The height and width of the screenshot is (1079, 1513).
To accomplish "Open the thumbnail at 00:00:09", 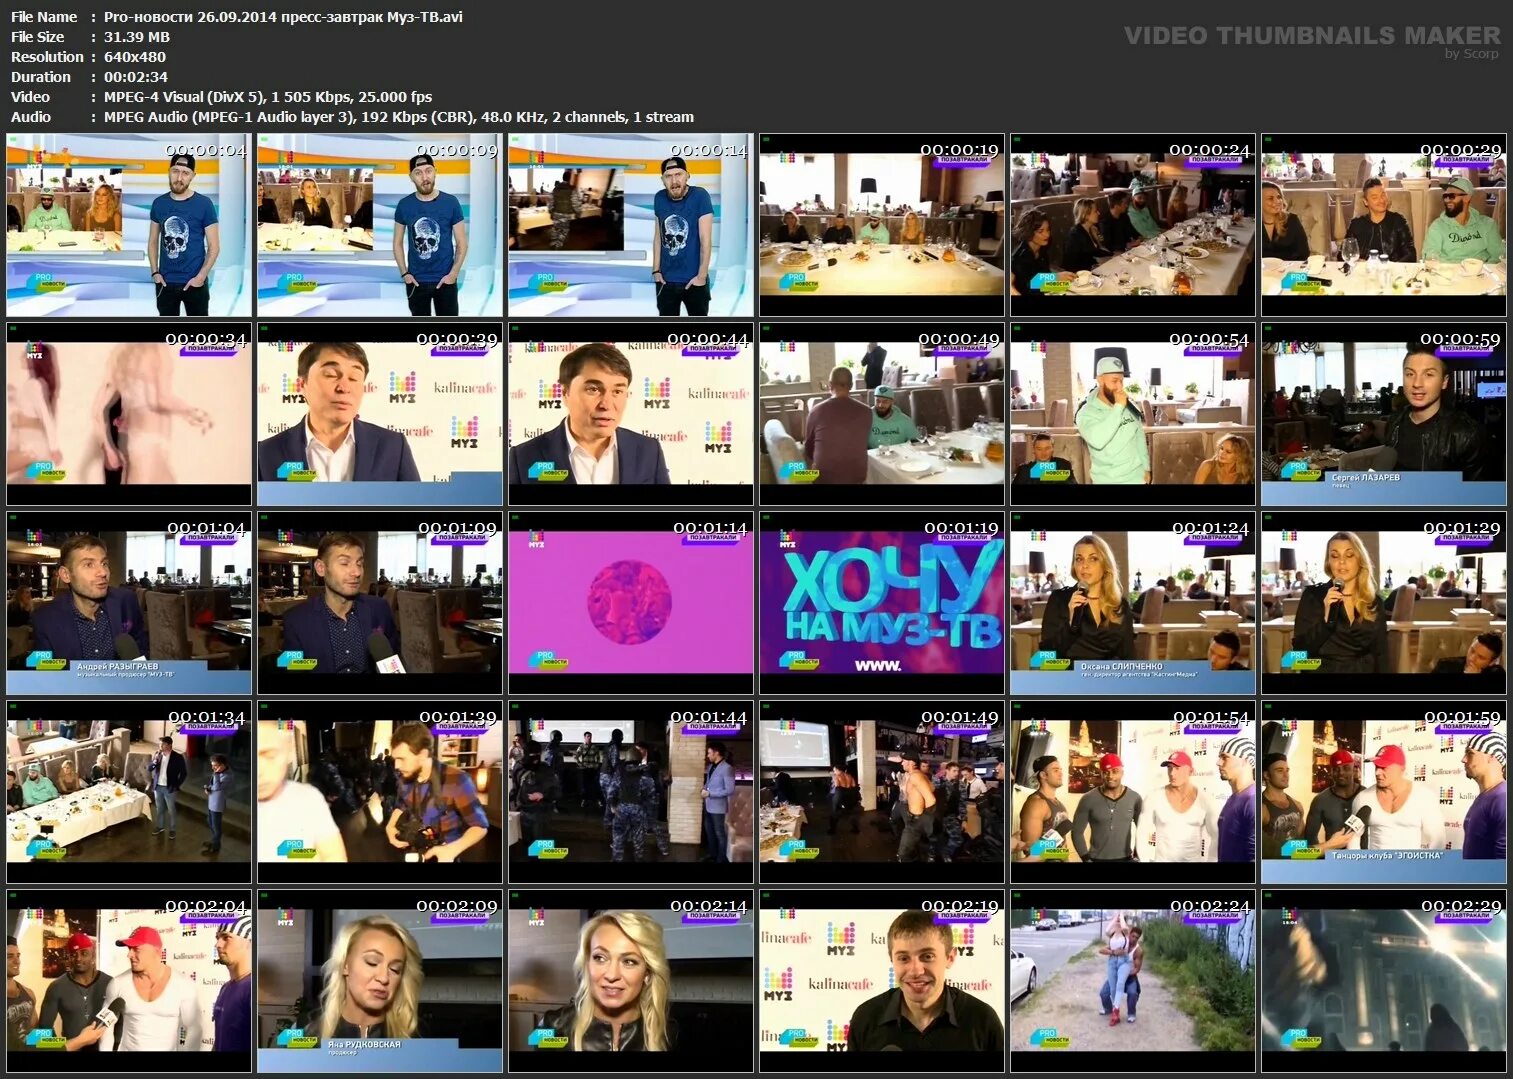I will click(x=380, y=225).
